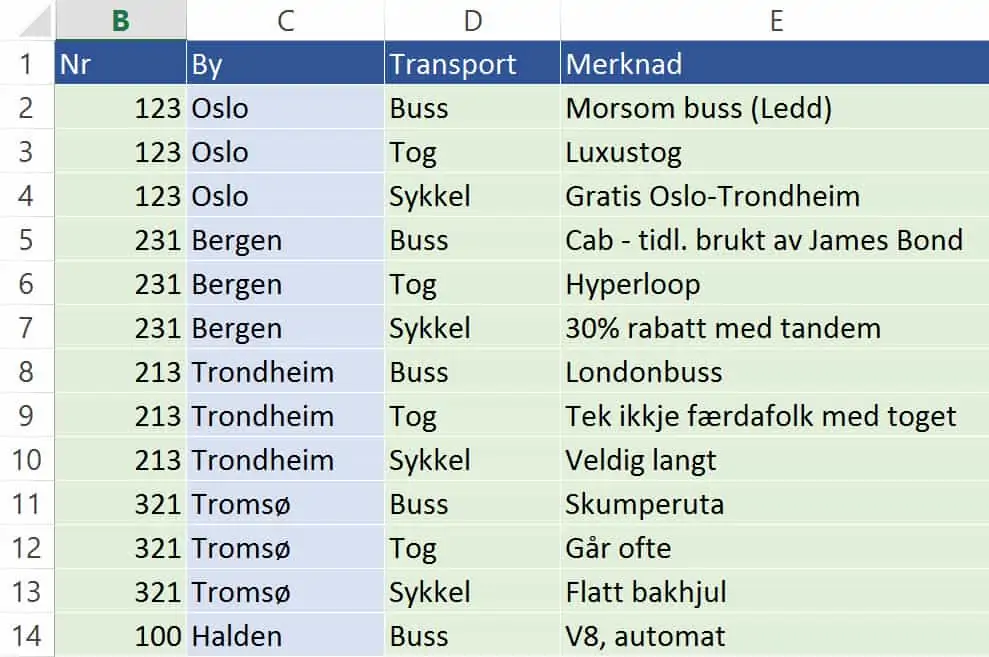Viewport: 989px width, 657px height.
Task: Click the Transport header cell
Action: (472, 63)
